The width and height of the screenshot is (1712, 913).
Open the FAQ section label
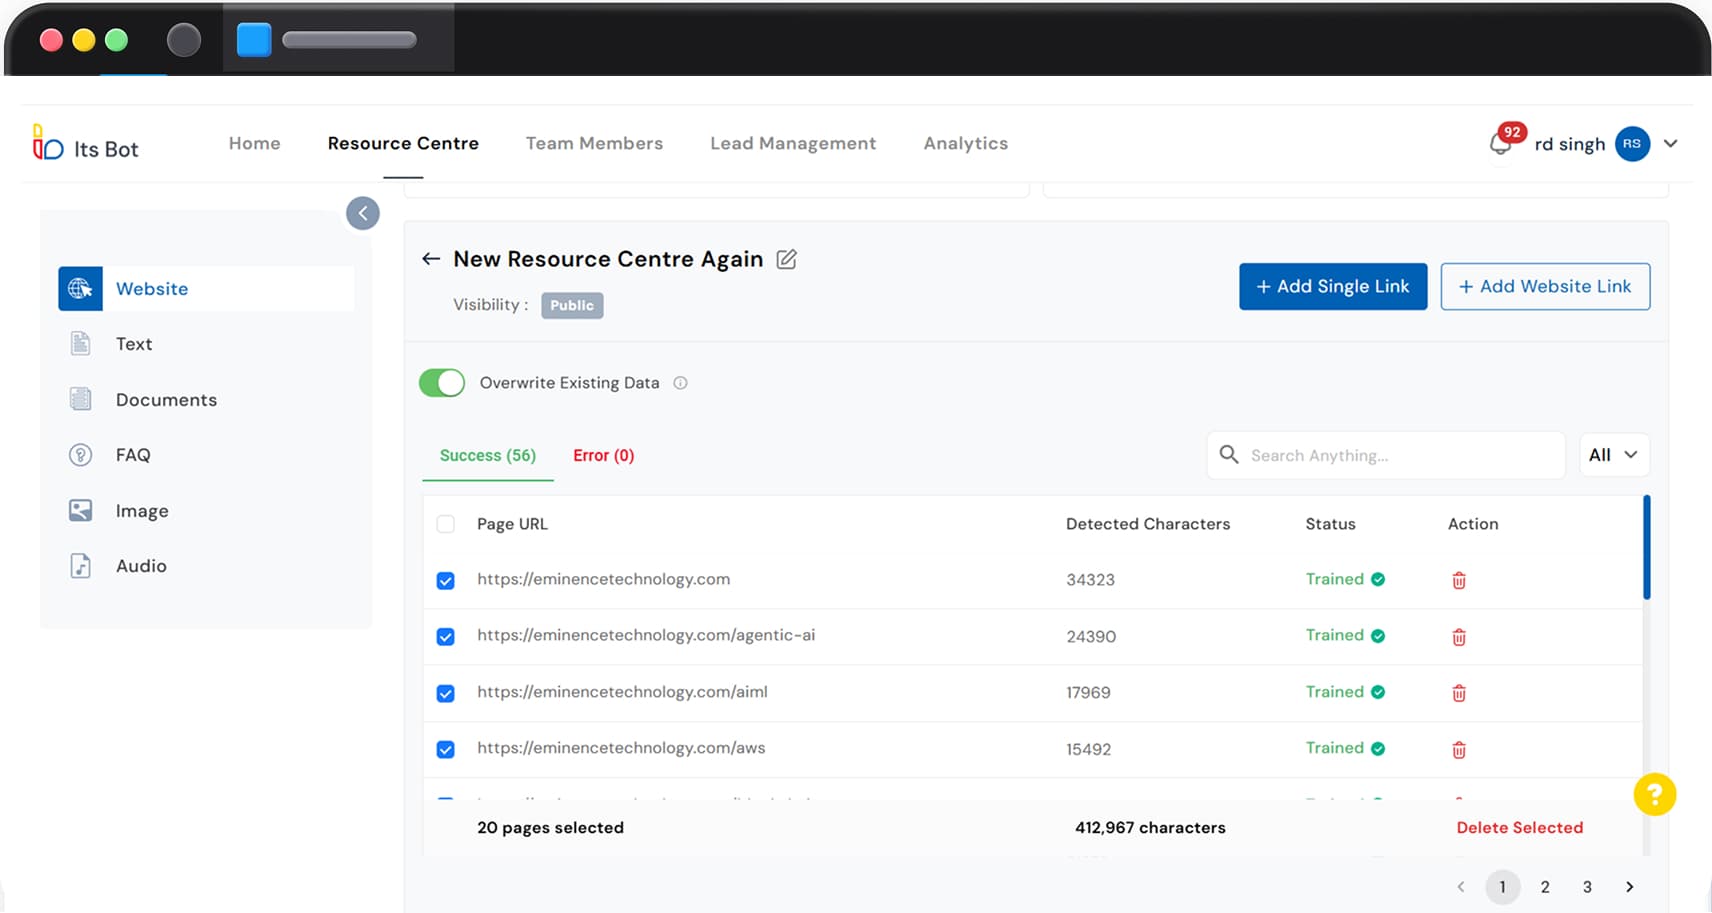[x=133, y=455]
